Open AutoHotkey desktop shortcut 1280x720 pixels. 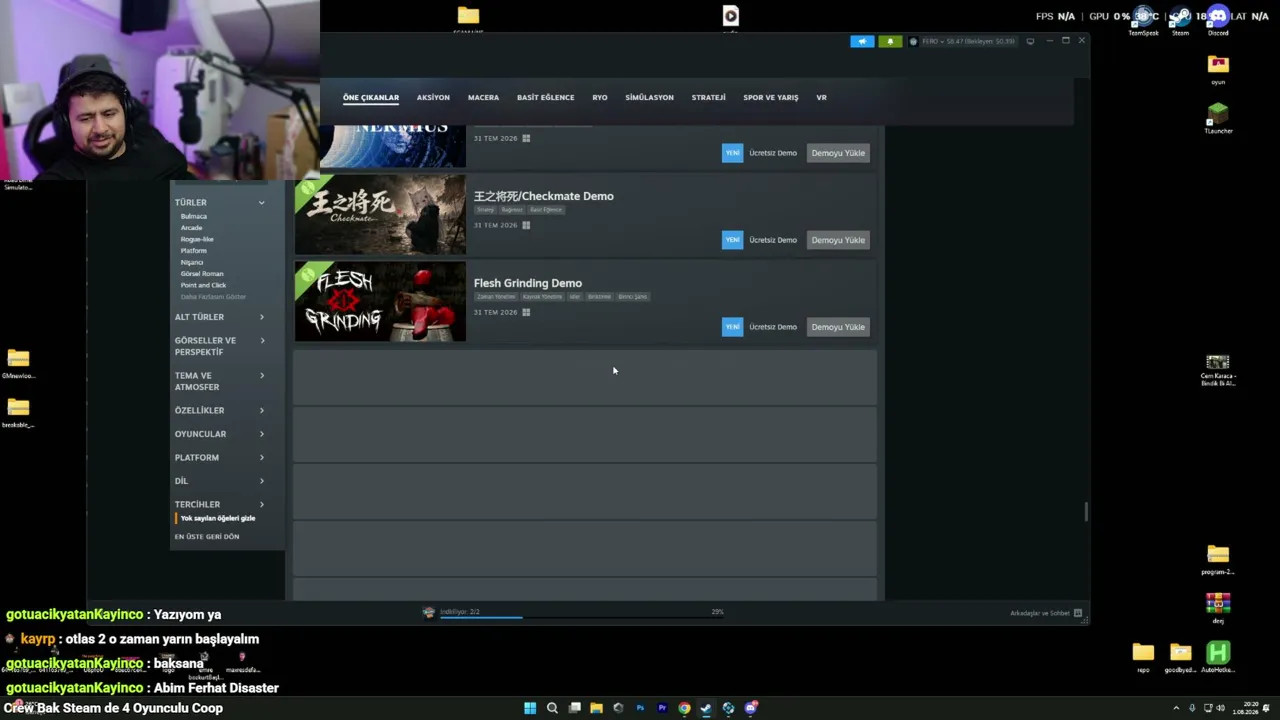[1218, 657]
